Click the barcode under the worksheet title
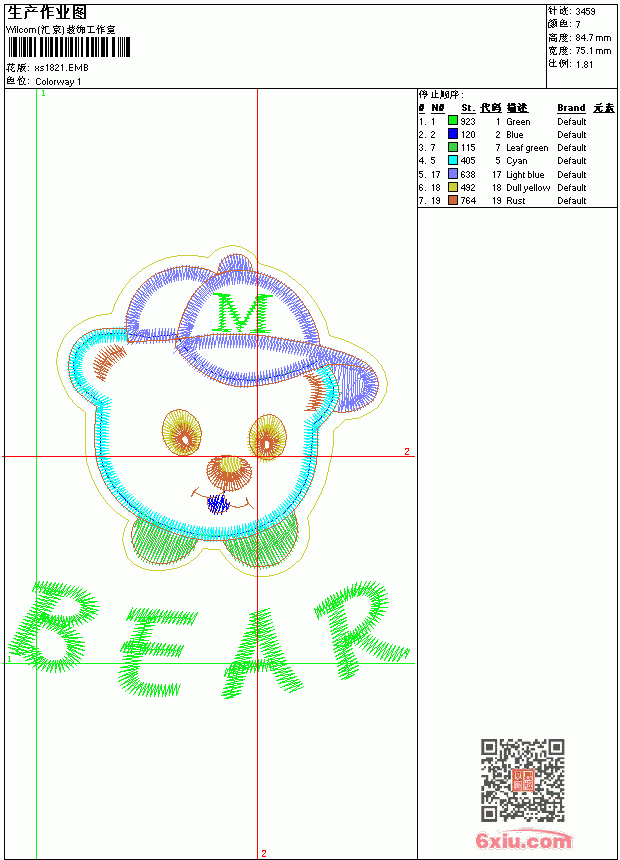This screenshot has width=620, height=860. point(69,47)
